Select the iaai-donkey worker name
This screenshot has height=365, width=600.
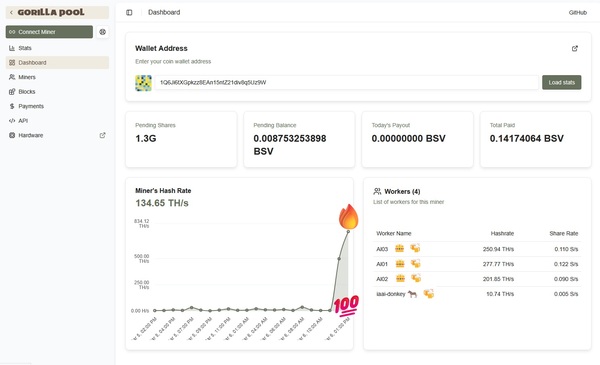(391, 294)
